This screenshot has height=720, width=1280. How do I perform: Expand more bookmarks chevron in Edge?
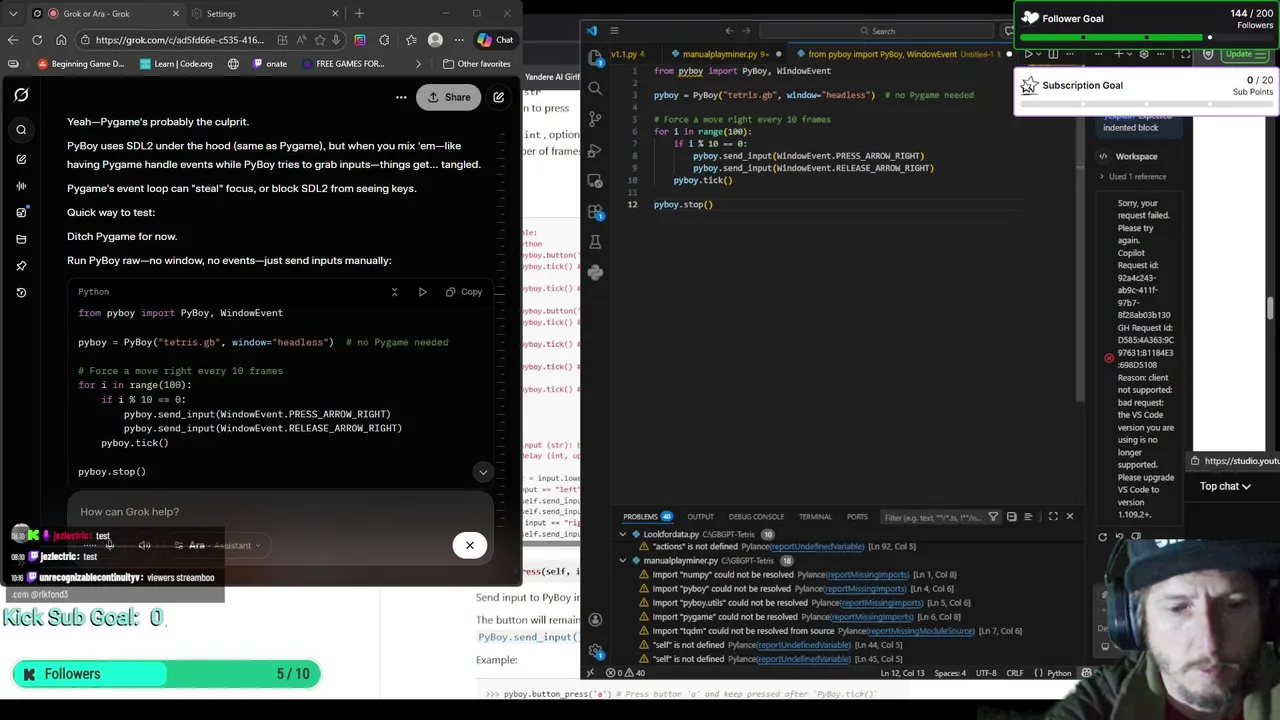[x=418, y=64]
